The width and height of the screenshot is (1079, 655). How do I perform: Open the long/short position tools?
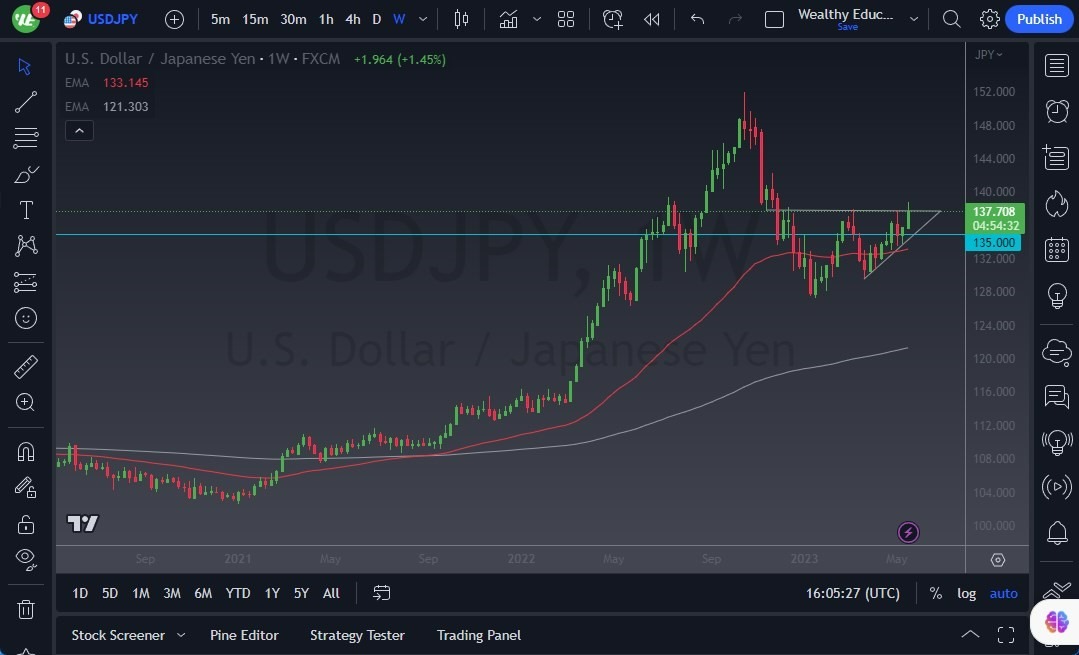coord(25,282)
